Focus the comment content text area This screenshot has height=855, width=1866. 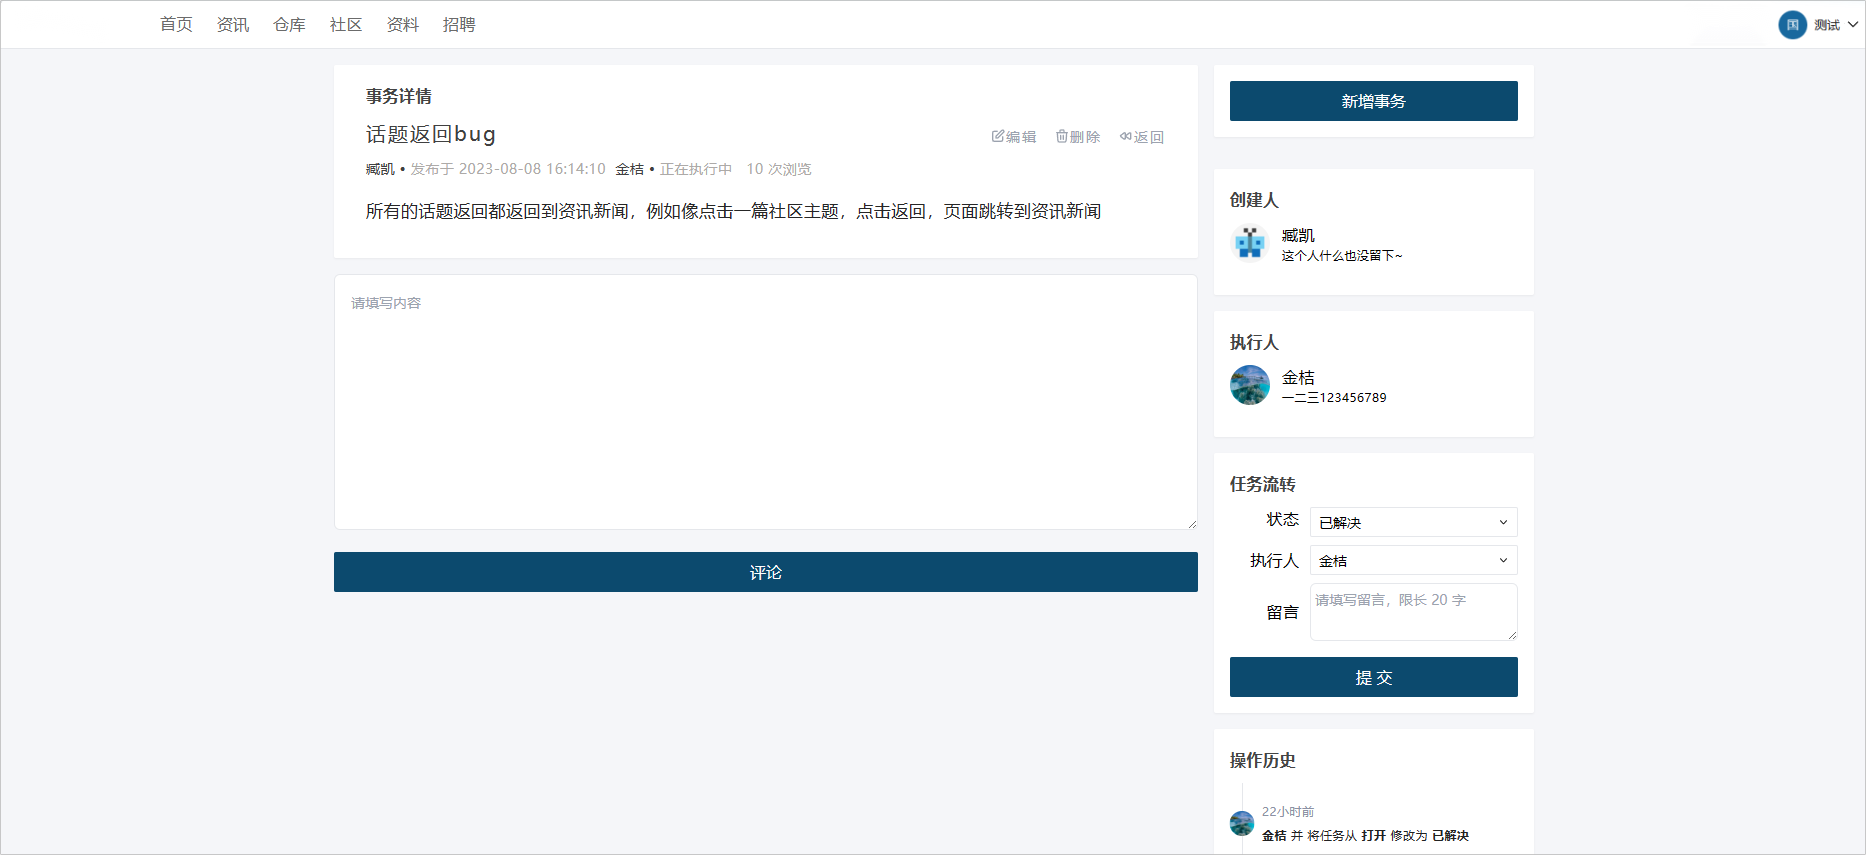point(765,402)
